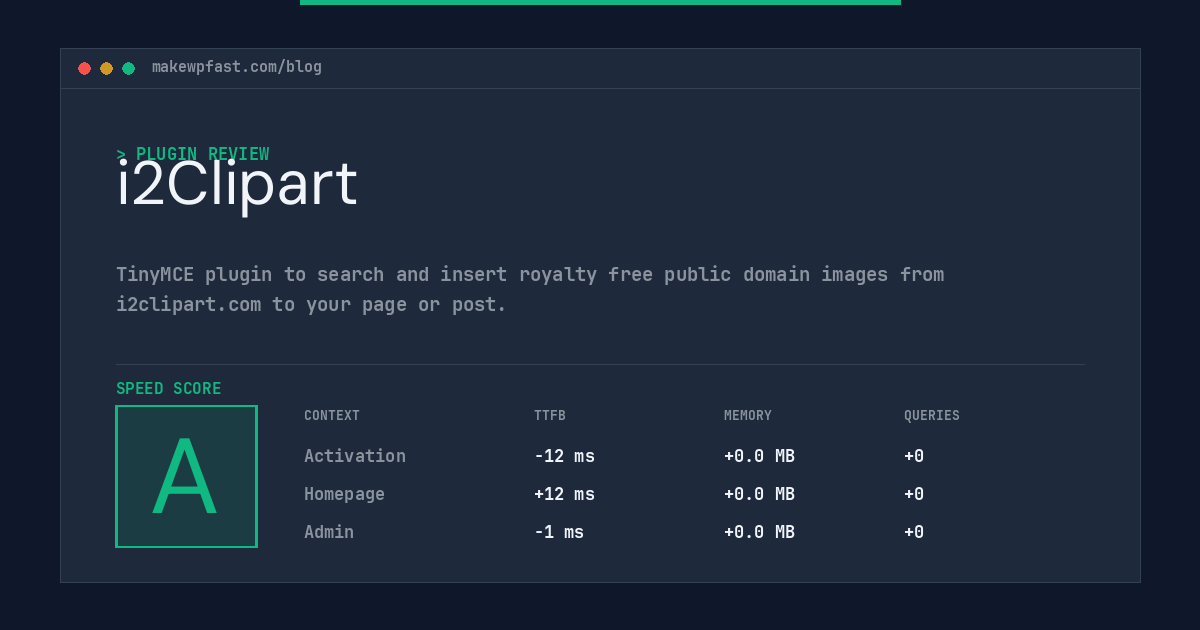
Task: Click the Activation memory +0.0 MB value
Action: click(759, 456)
